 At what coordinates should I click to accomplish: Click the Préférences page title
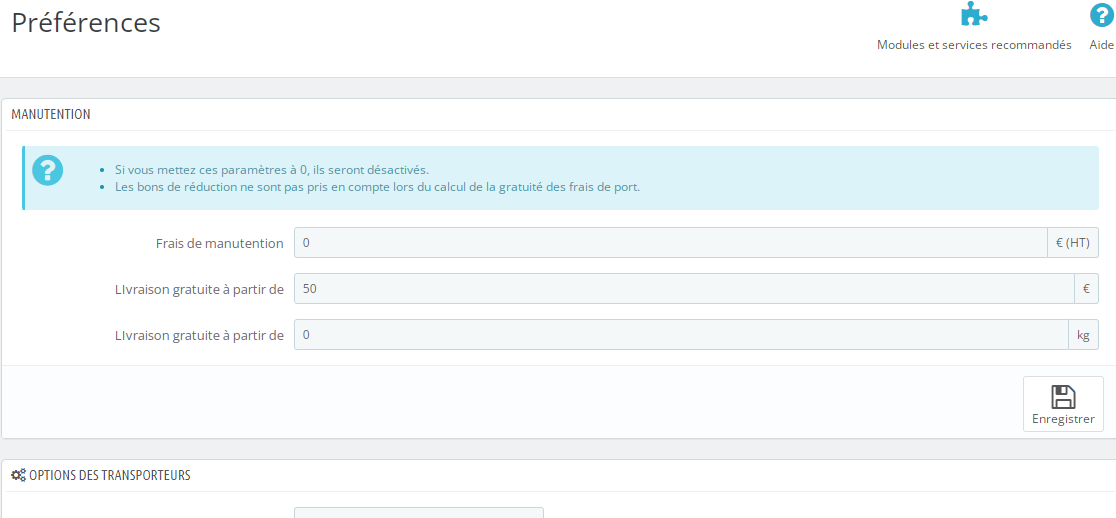coord(86,23)
